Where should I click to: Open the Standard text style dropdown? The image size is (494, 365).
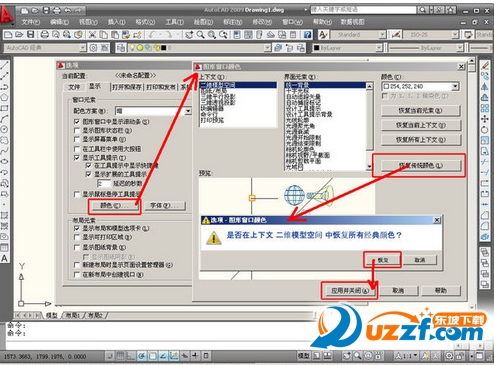tap(382, 35)
